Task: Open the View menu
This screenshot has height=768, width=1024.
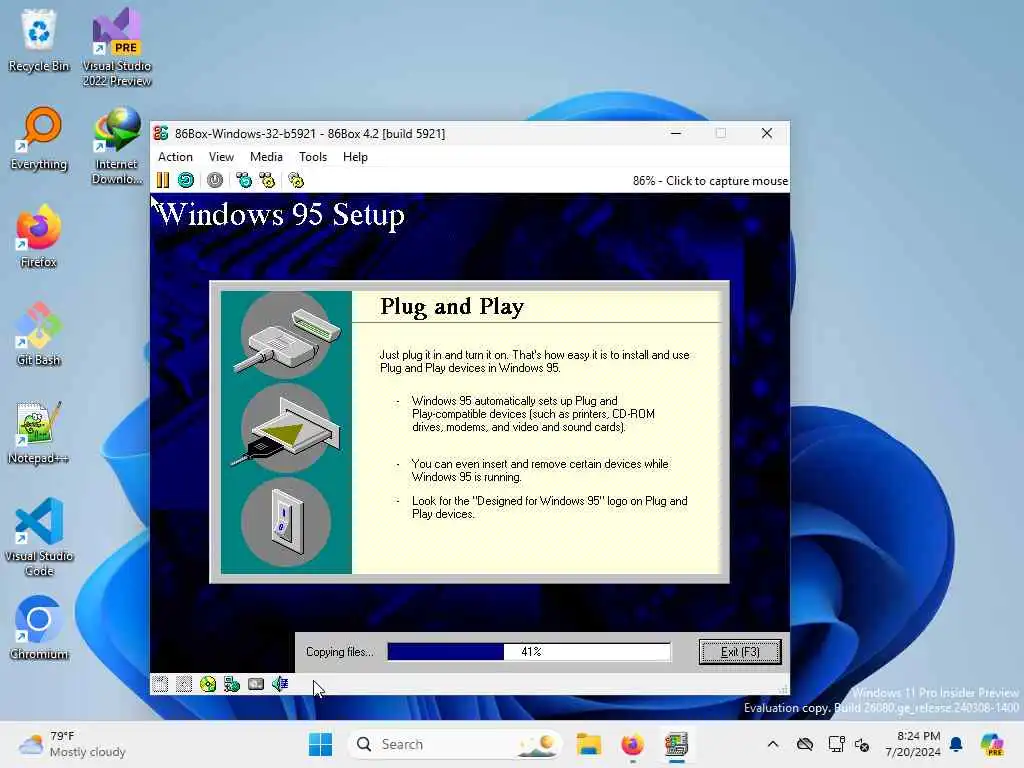Action: [221, 157]
